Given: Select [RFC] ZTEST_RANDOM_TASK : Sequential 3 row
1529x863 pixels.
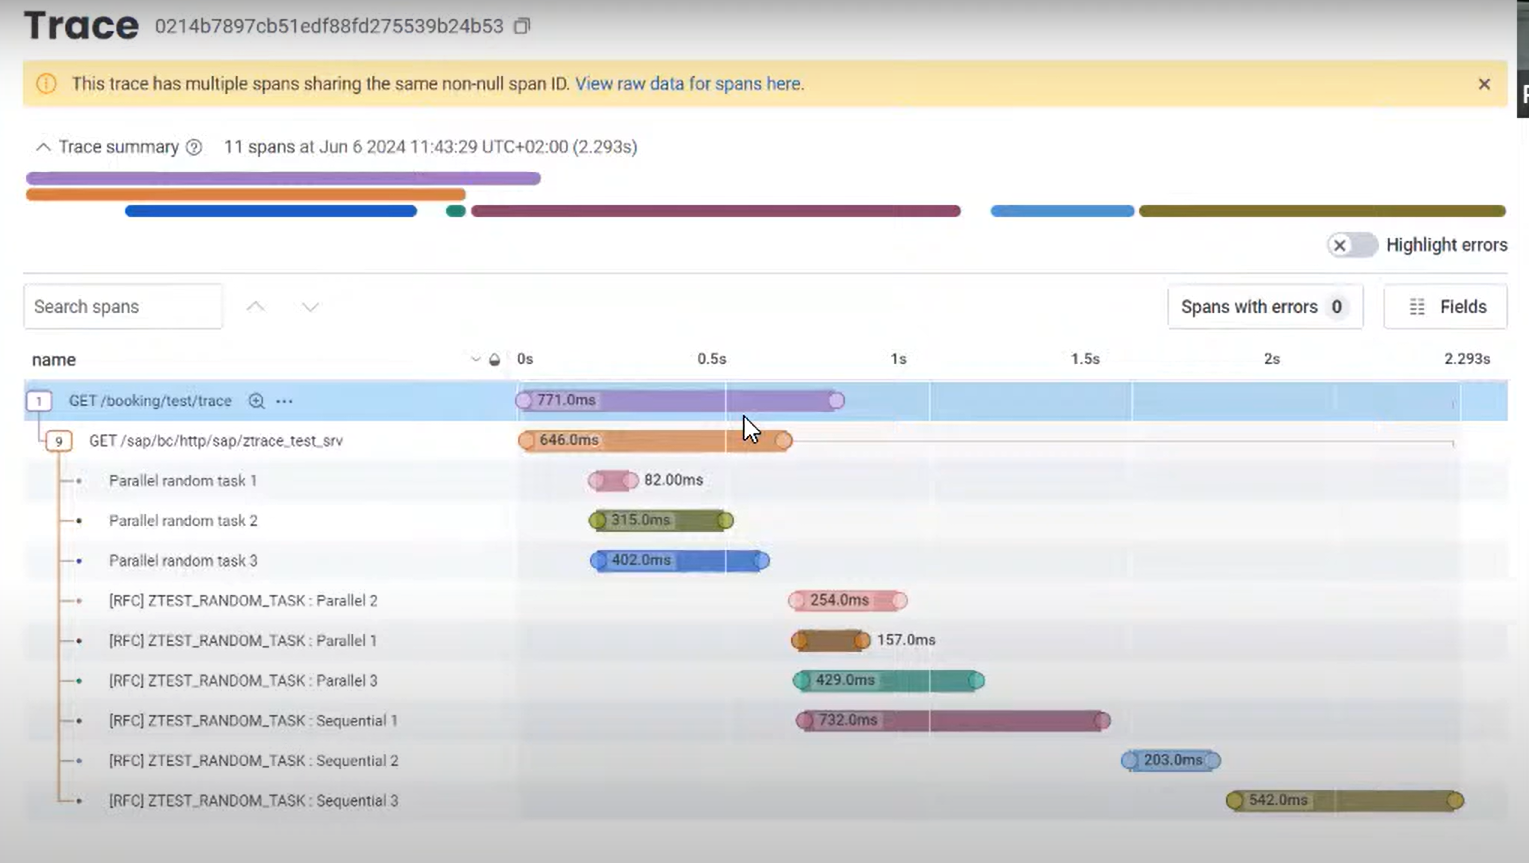Looking at the screenshot, I should point(765,801).
